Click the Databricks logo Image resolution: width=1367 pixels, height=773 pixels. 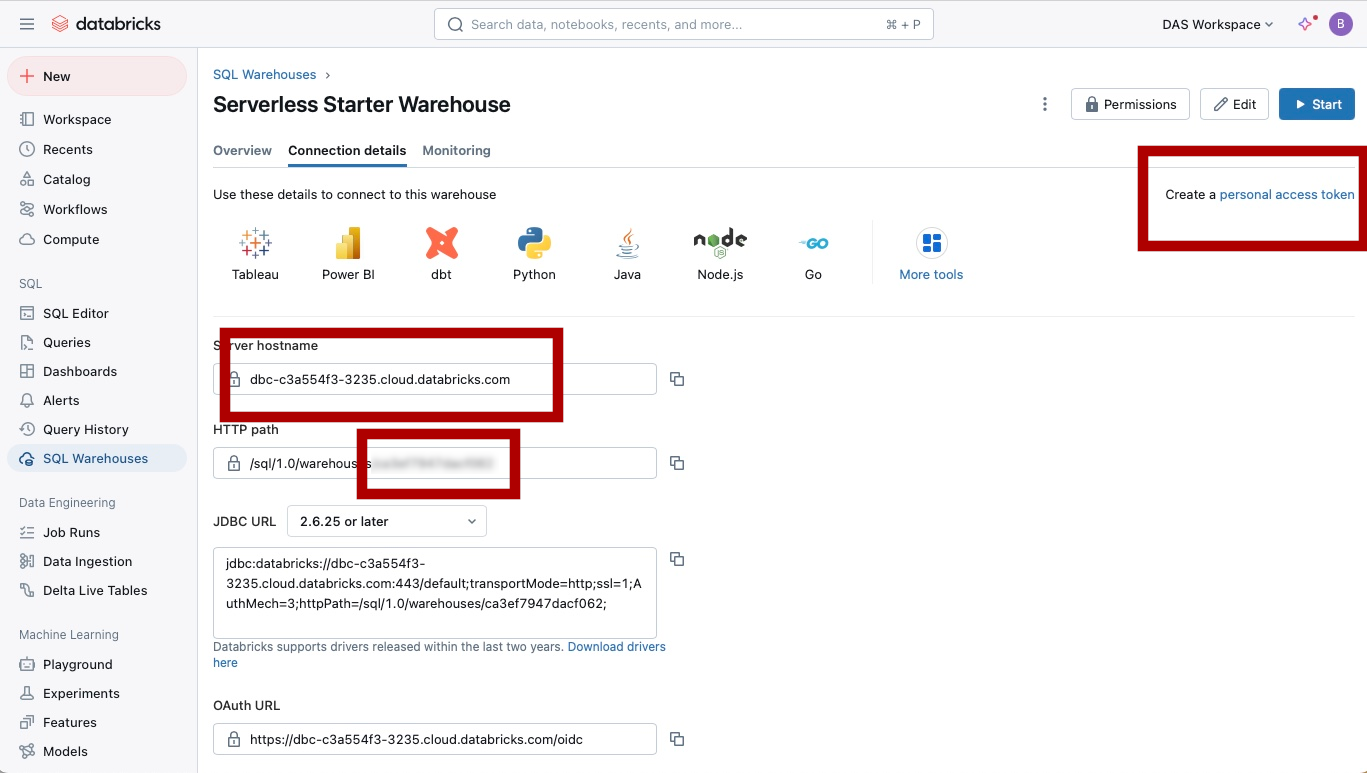click(106, 24)
